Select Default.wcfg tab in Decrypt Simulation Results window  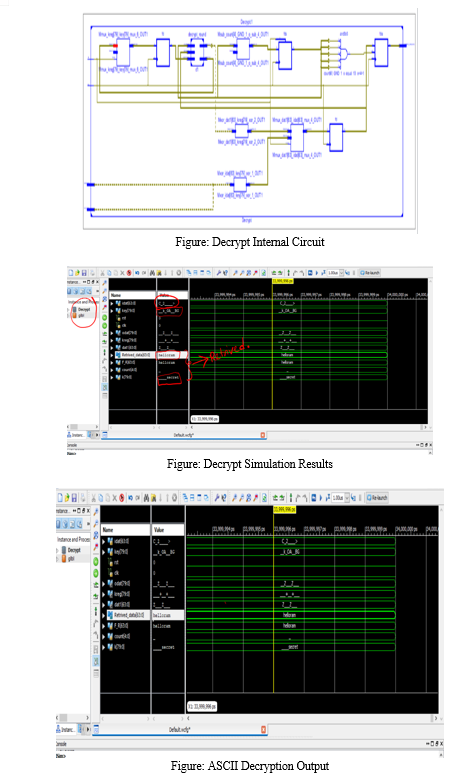tap(184, 435)
